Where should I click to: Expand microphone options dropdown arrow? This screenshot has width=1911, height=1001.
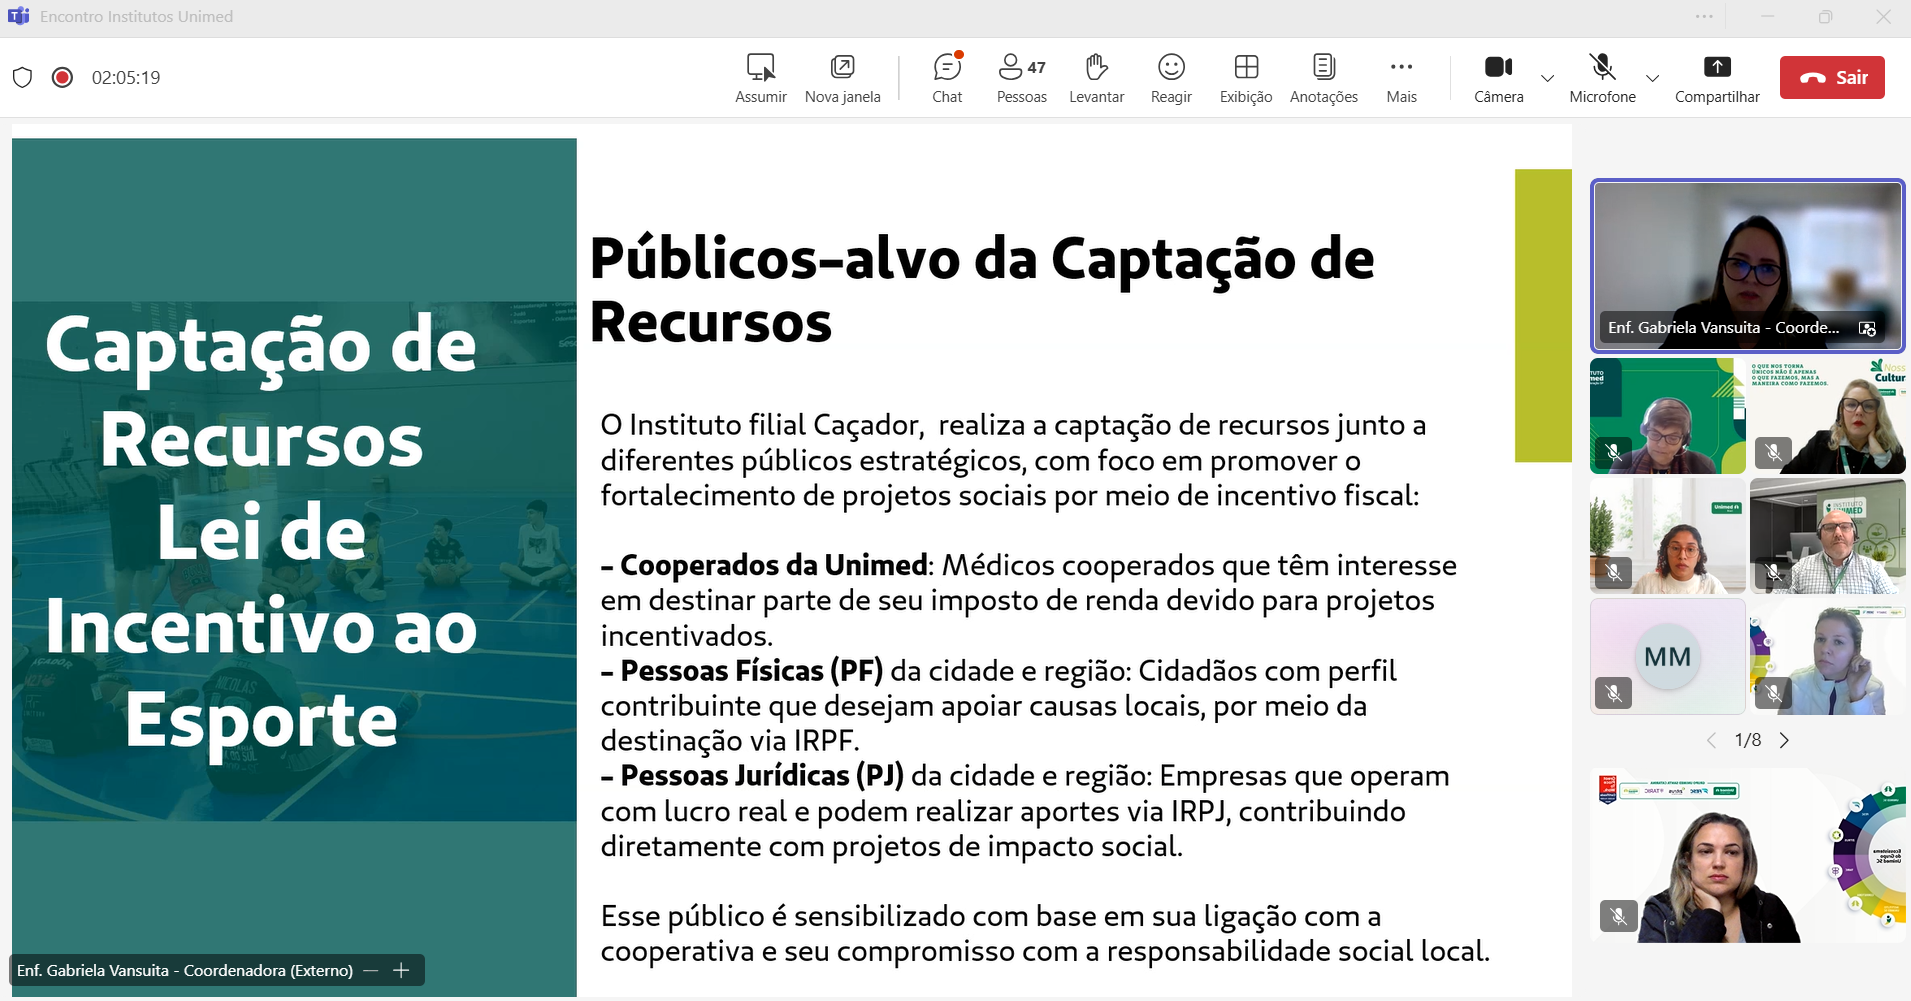click(1652, 78)
